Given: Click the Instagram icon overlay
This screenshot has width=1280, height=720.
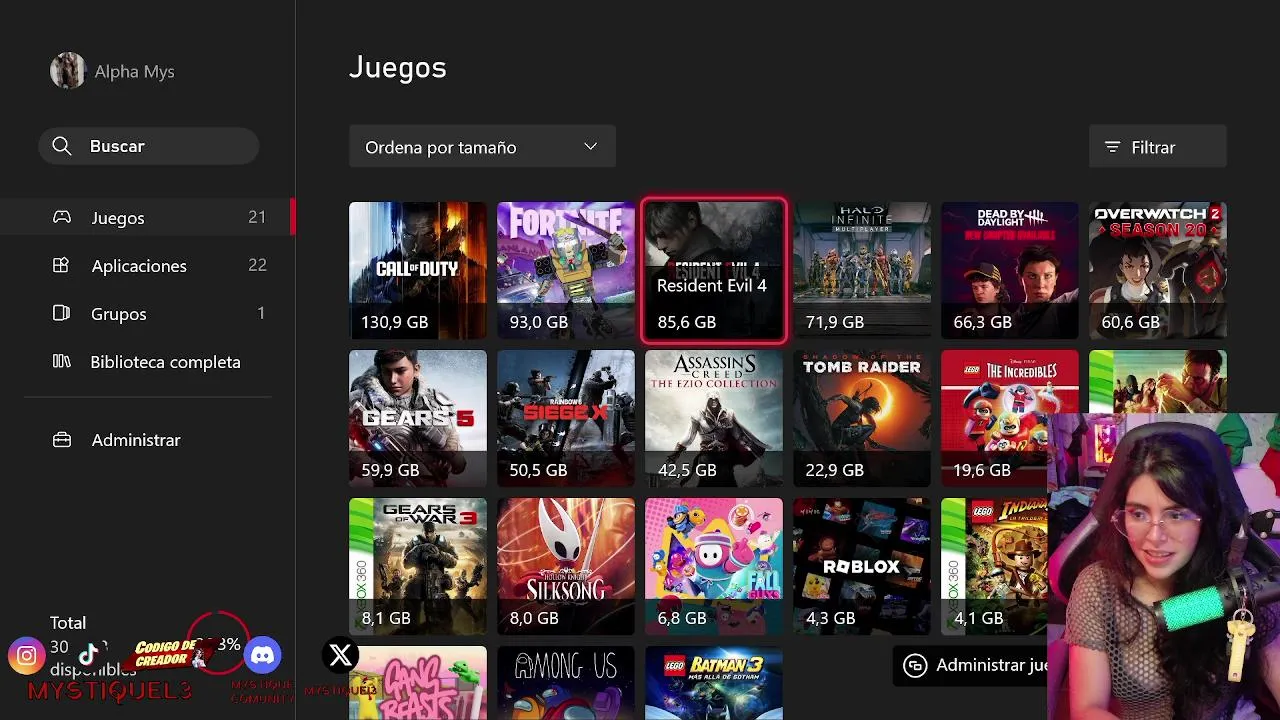Looking at the screenshot, I should (x=27, y=656).
